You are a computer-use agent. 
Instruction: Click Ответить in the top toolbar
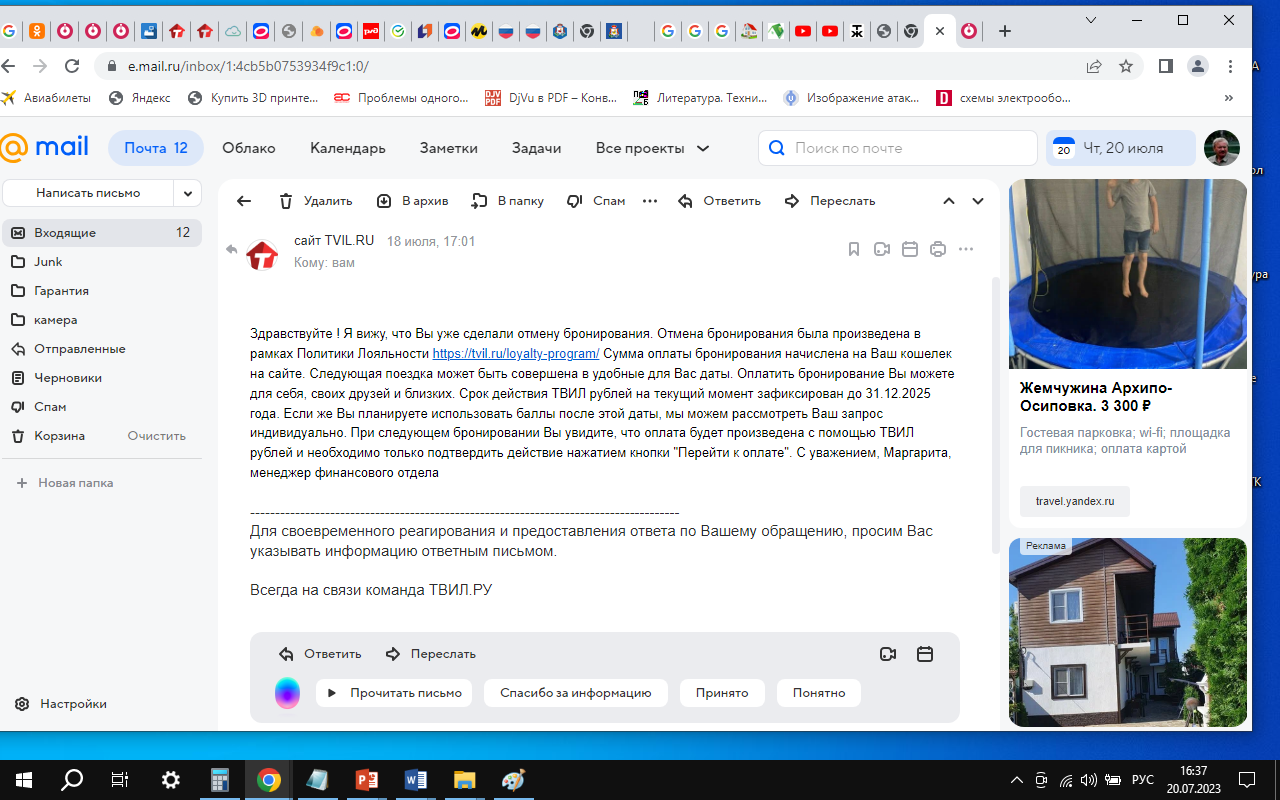pyautogui.click(x=719, y=201)
